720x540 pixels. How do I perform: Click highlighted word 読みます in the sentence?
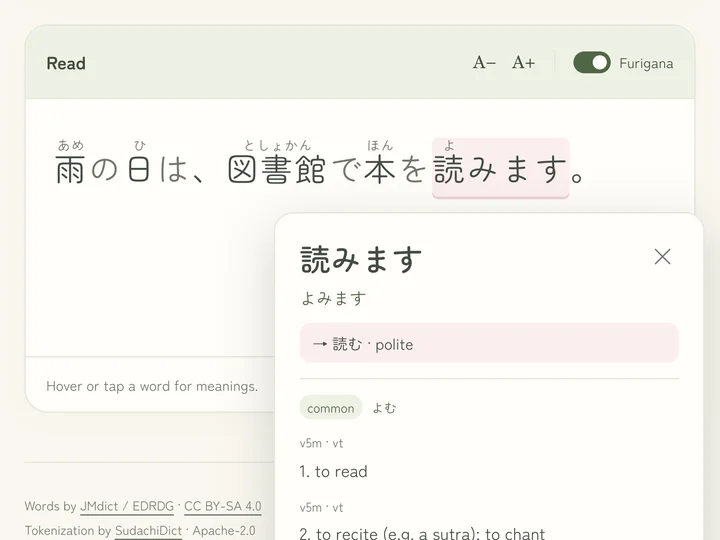pos(501,169)
